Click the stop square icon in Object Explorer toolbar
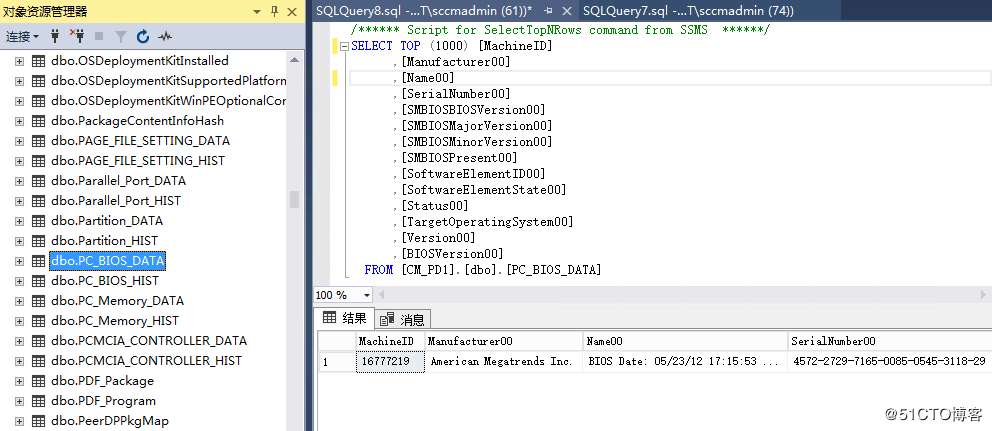The width and height of the screenshot is (992, 431). coord(99,37)
